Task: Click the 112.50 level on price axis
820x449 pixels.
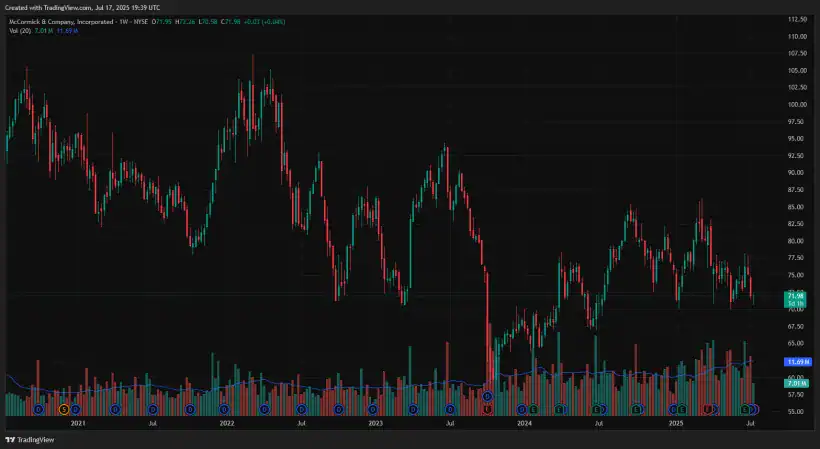Action: [x=797, y=20]
